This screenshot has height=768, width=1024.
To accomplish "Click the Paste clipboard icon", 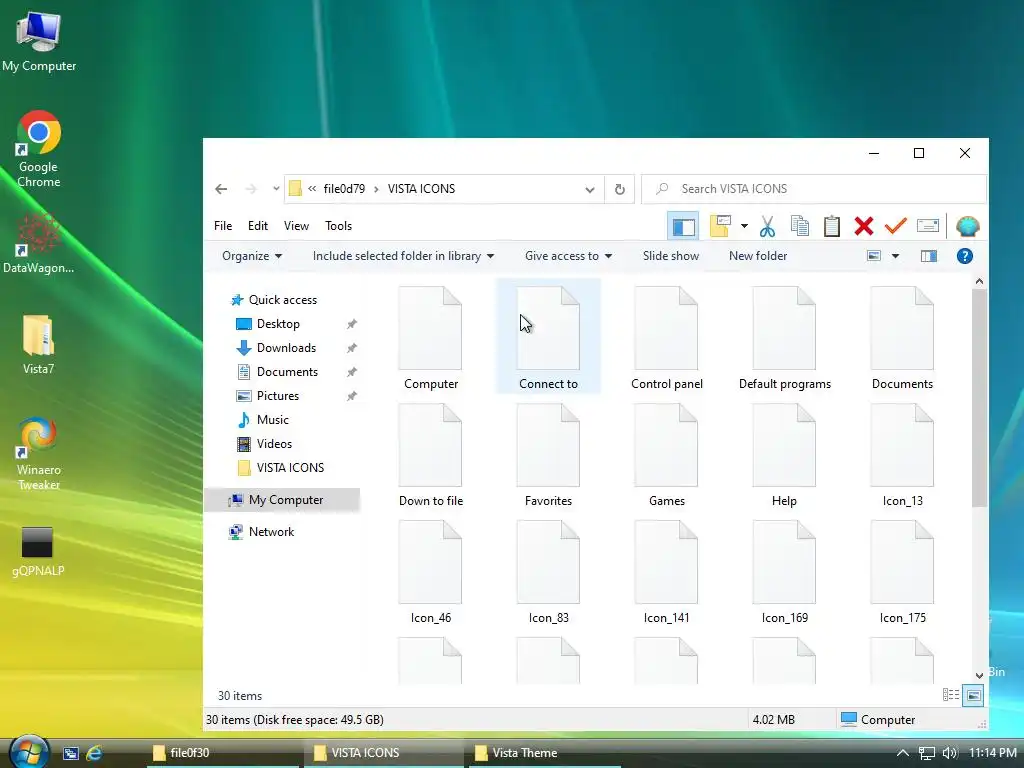I will (831, 227).
